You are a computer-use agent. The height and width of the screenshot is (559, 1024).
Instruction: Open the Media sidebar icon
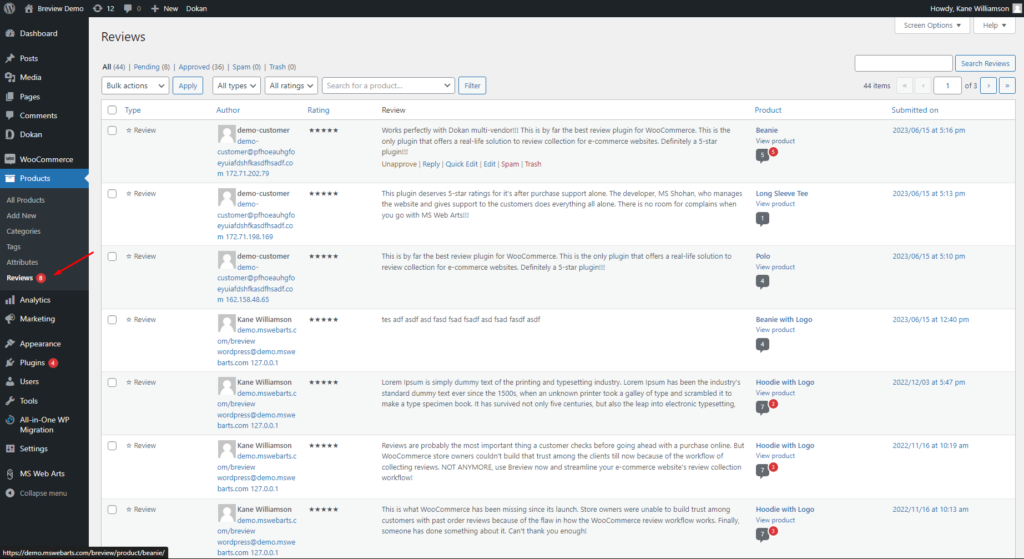(10, 77)
